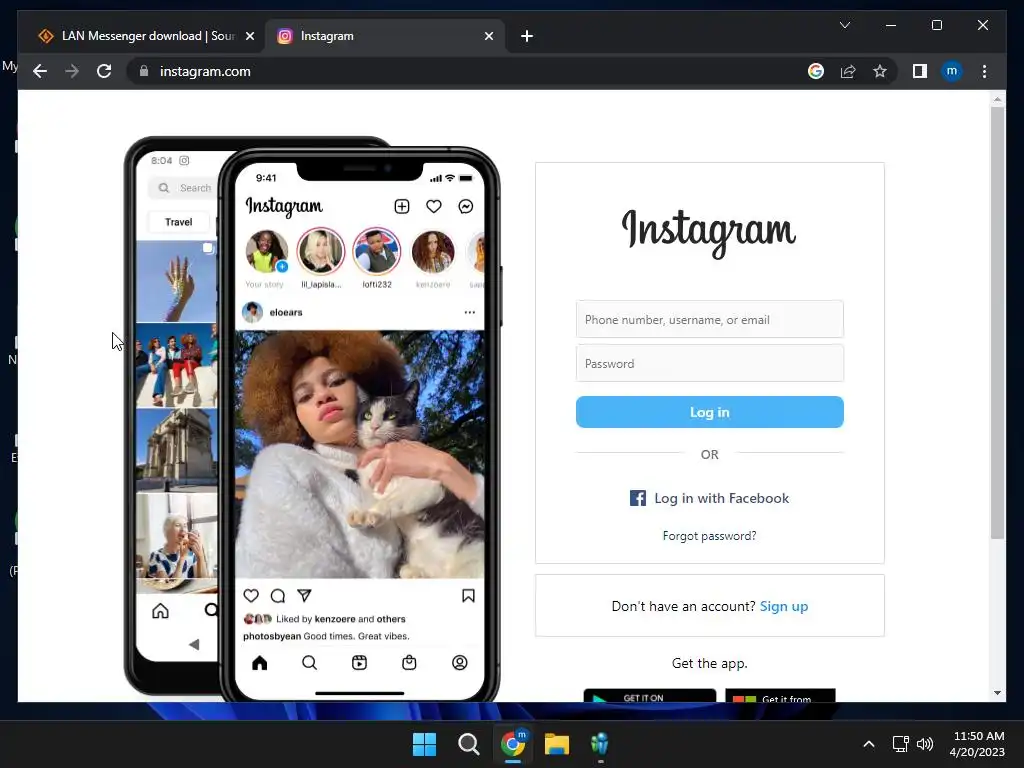The height and width of the screenshot is (768, 1024).
Task: Click the search icon in front phone nav
Action: pos(310,663)
